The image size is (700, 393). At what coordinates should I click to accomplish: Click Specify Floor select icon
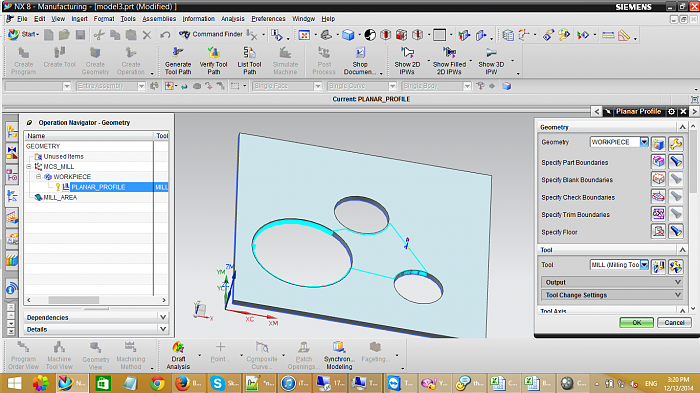(x=658, y=231)
